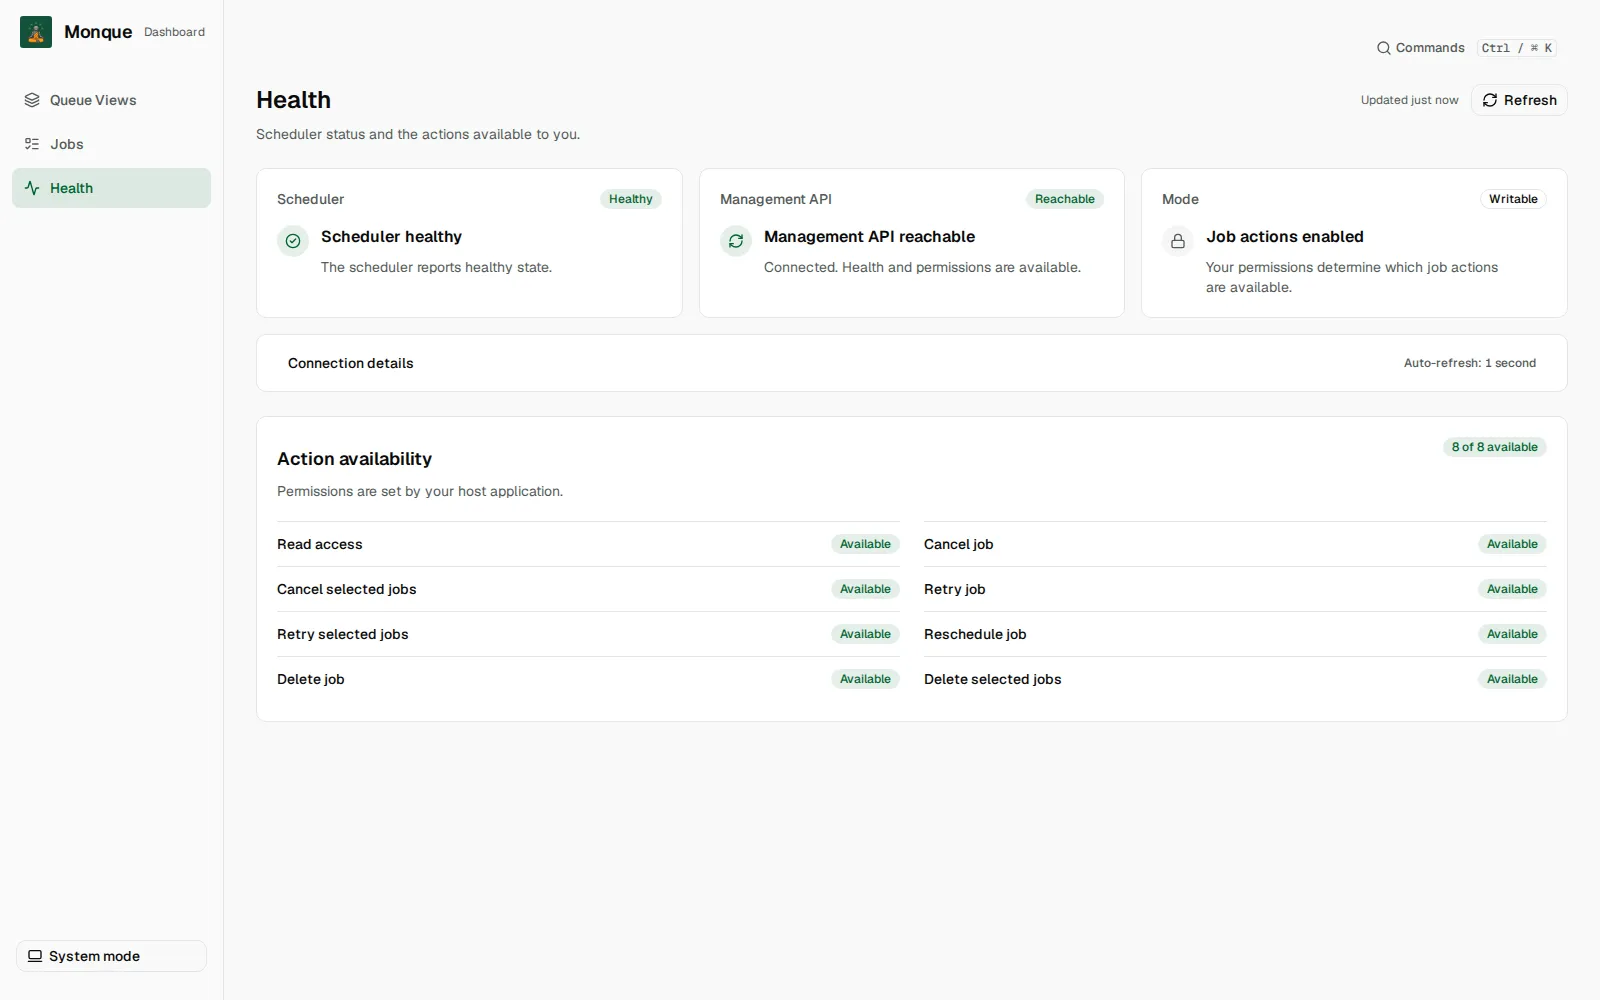Click the Management API sync icon
The image size is (1600, 1000).
click(x=736, y=241)
